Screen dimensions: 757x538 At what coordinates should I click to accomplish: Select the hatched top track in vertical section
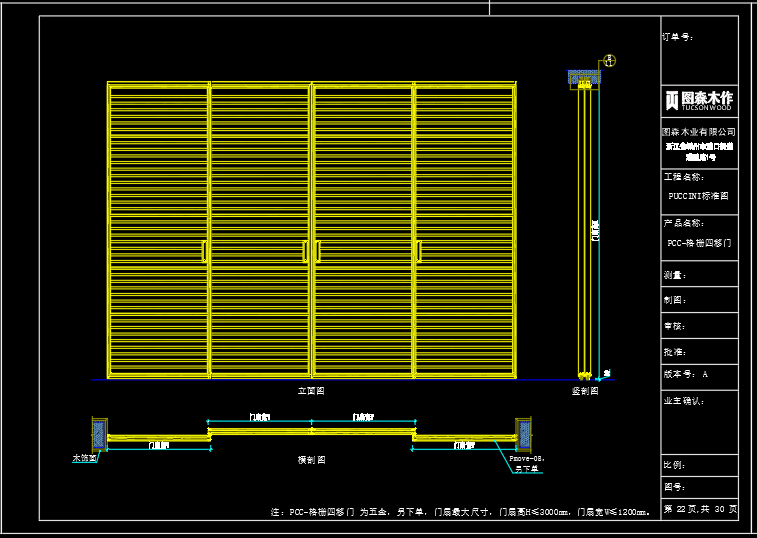tap(582, 78)
